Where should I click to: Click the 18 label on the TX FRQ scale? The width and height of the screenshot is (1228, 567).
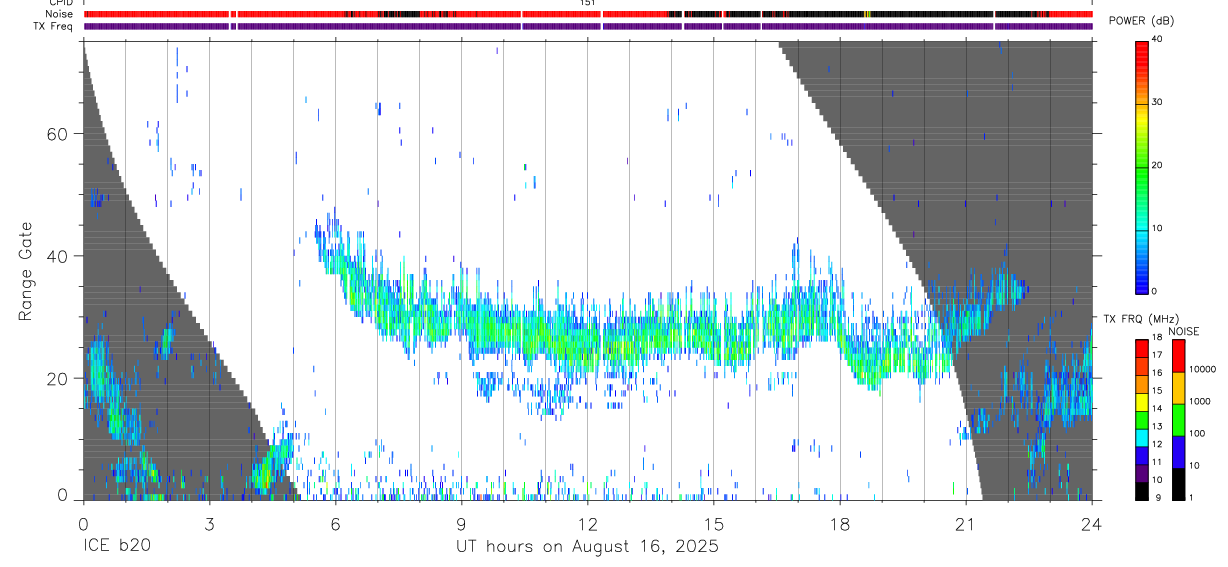click(x=1158, y=337)
